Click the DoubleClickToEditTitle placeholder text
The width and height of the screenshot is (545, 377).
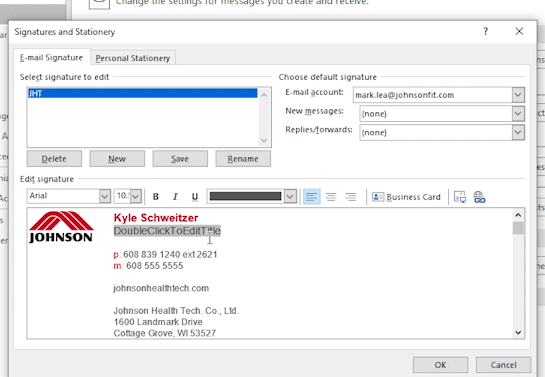pos(167,231)
